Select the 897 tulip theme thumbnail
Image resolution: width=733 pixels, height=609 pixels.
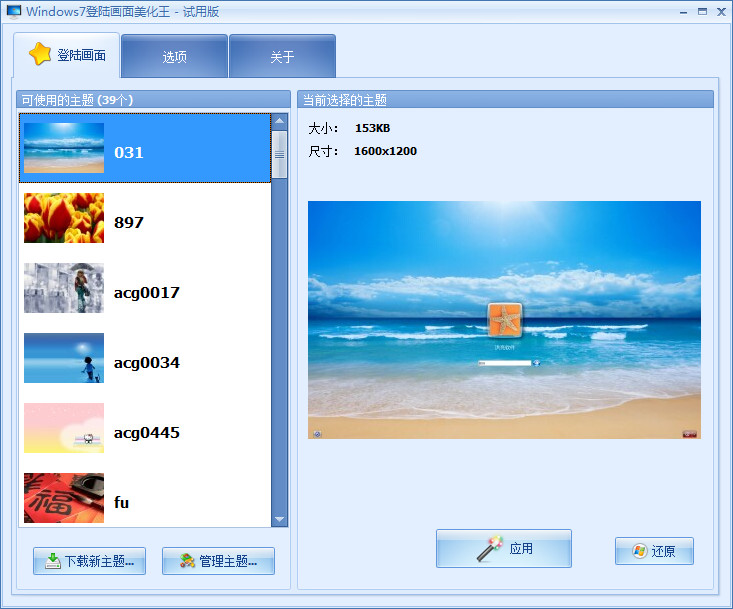click(x=64, y=218)
